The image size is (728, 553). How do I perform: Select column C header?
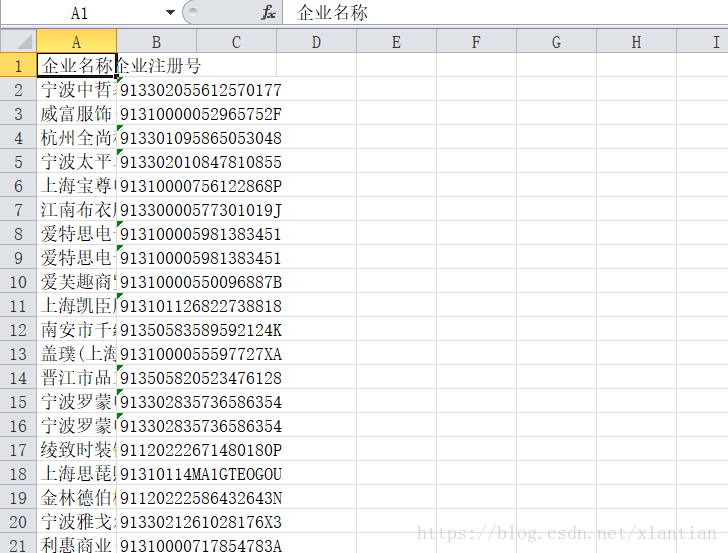coord(236,42)
